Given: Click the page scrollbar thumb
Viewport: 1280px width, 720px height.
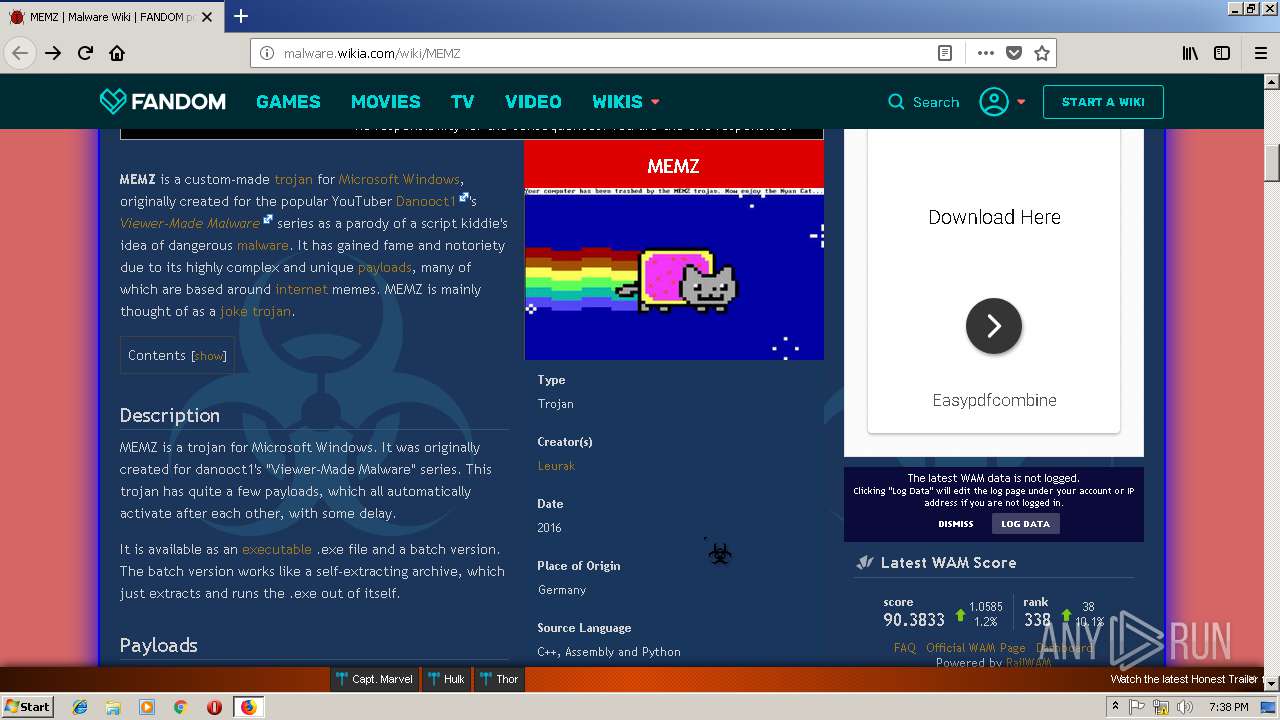Looking at the screenshot, I should point(1272,164).
